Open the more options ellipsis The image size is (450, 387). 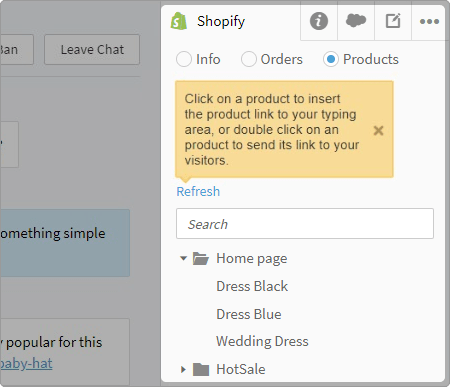click(x=429, y=21)
